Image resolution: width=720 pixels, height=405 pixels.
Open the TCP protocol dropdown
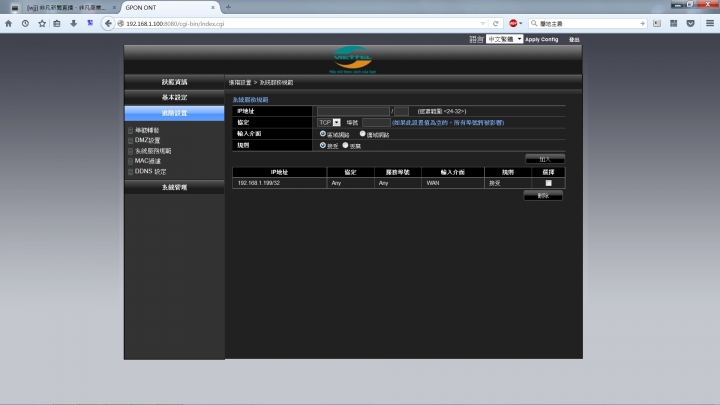(x=329, y=122)
